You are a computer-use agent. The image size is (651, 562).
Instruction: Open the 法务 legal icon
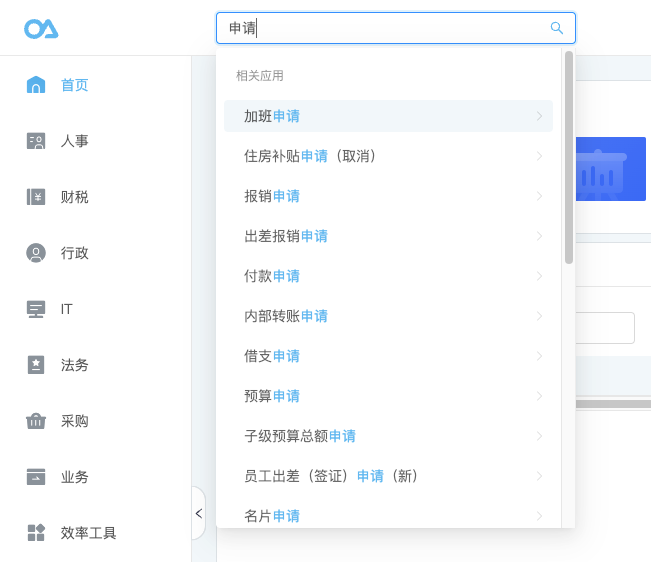tap(36, 365)
